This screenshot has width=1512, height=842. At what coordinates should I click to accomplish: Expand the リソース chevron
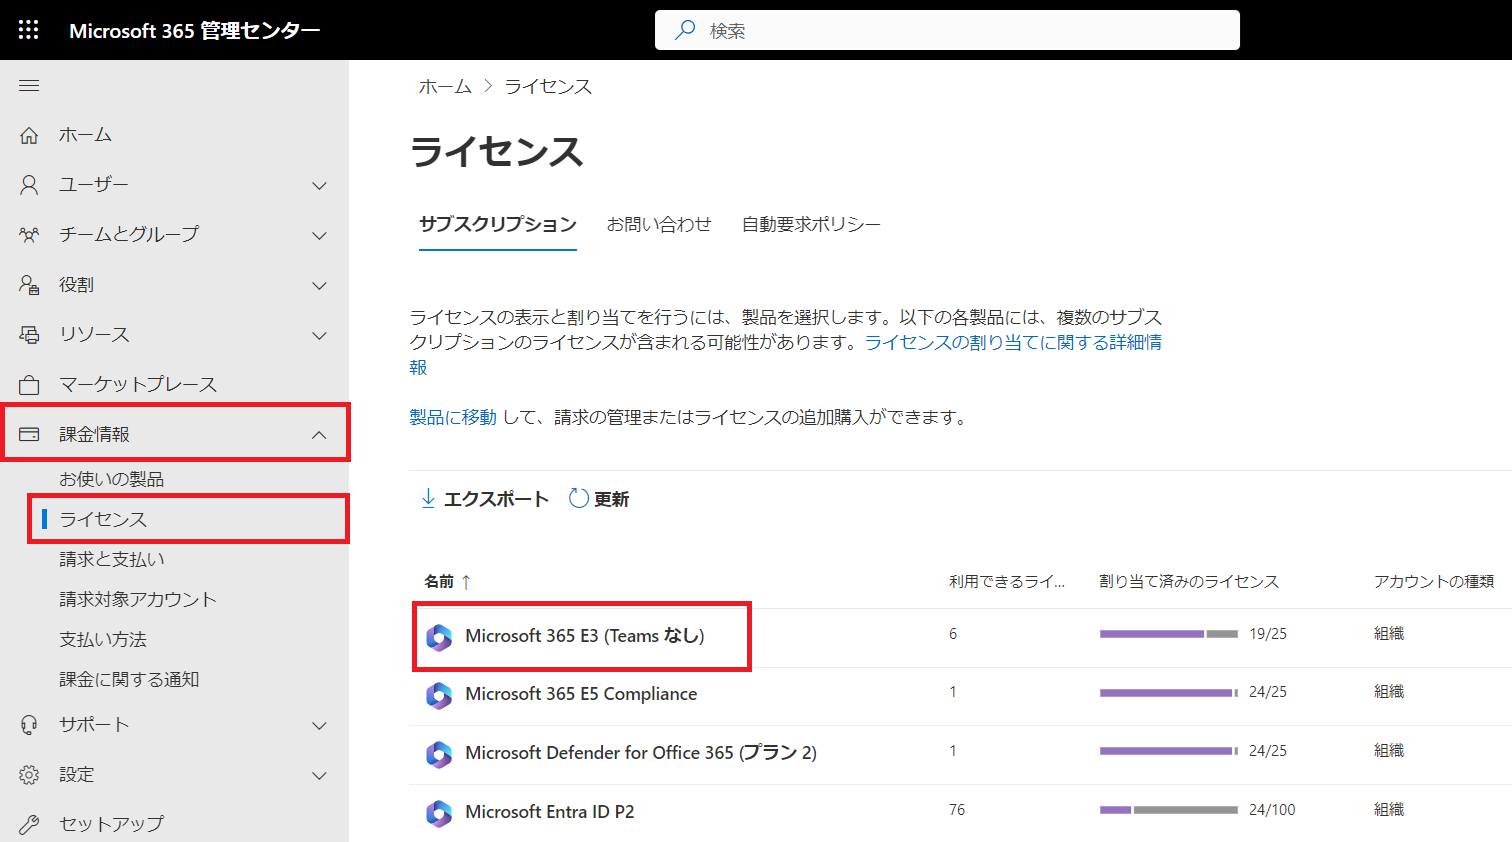coord(319,335)
